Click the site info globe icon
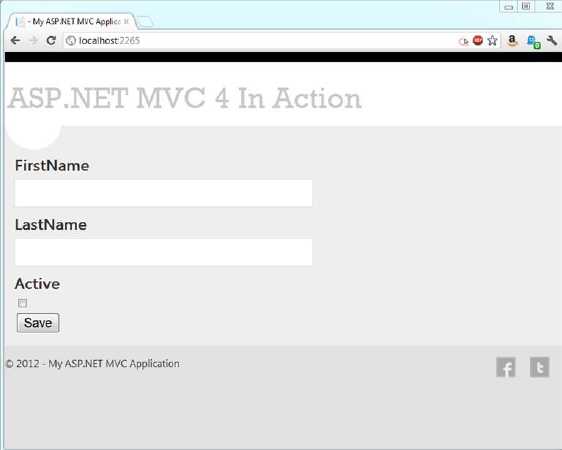This screenshot has width=562, height=450. pos(71,41)
